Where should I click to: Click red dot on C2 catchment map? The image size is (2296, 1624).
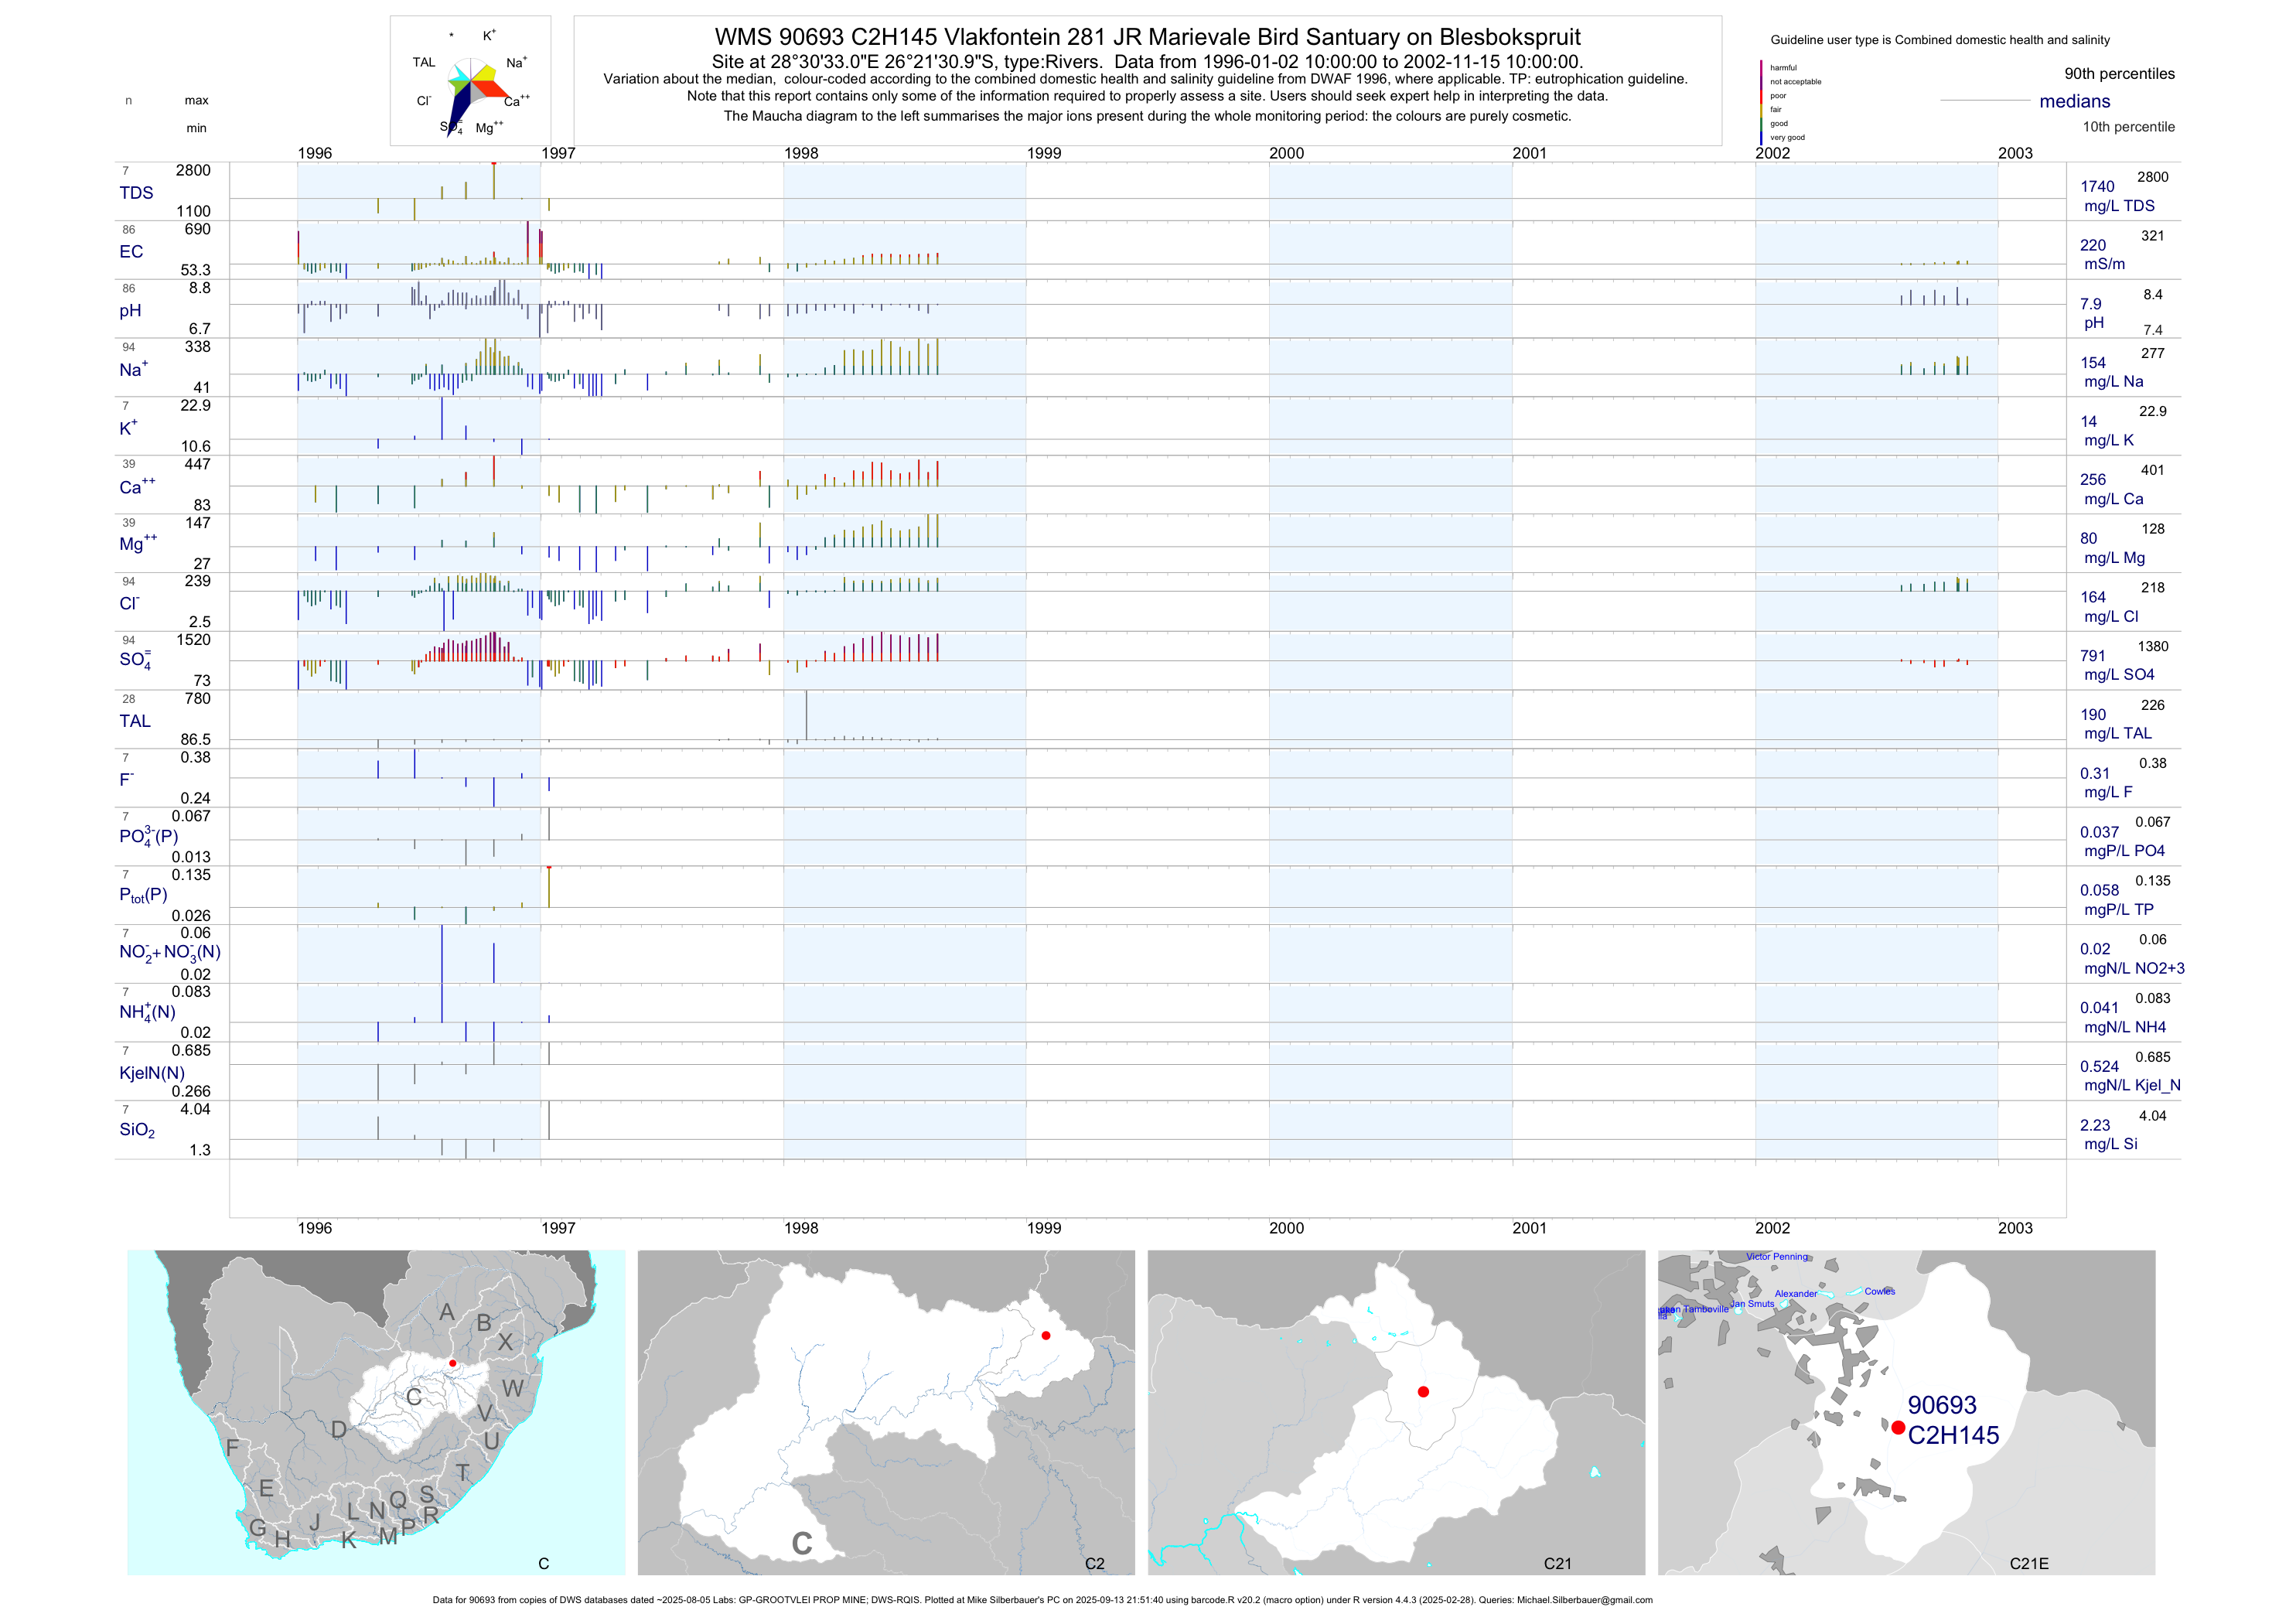point(1046,1335)
